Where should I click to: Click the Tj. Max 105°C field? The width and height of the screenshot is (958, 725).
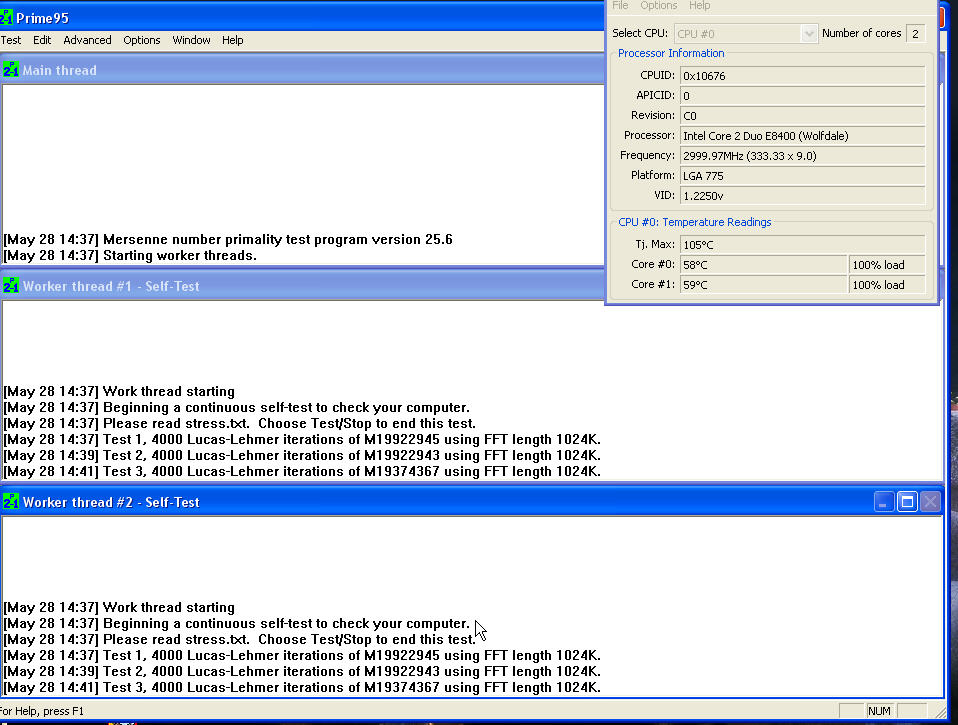click(802, 245)
